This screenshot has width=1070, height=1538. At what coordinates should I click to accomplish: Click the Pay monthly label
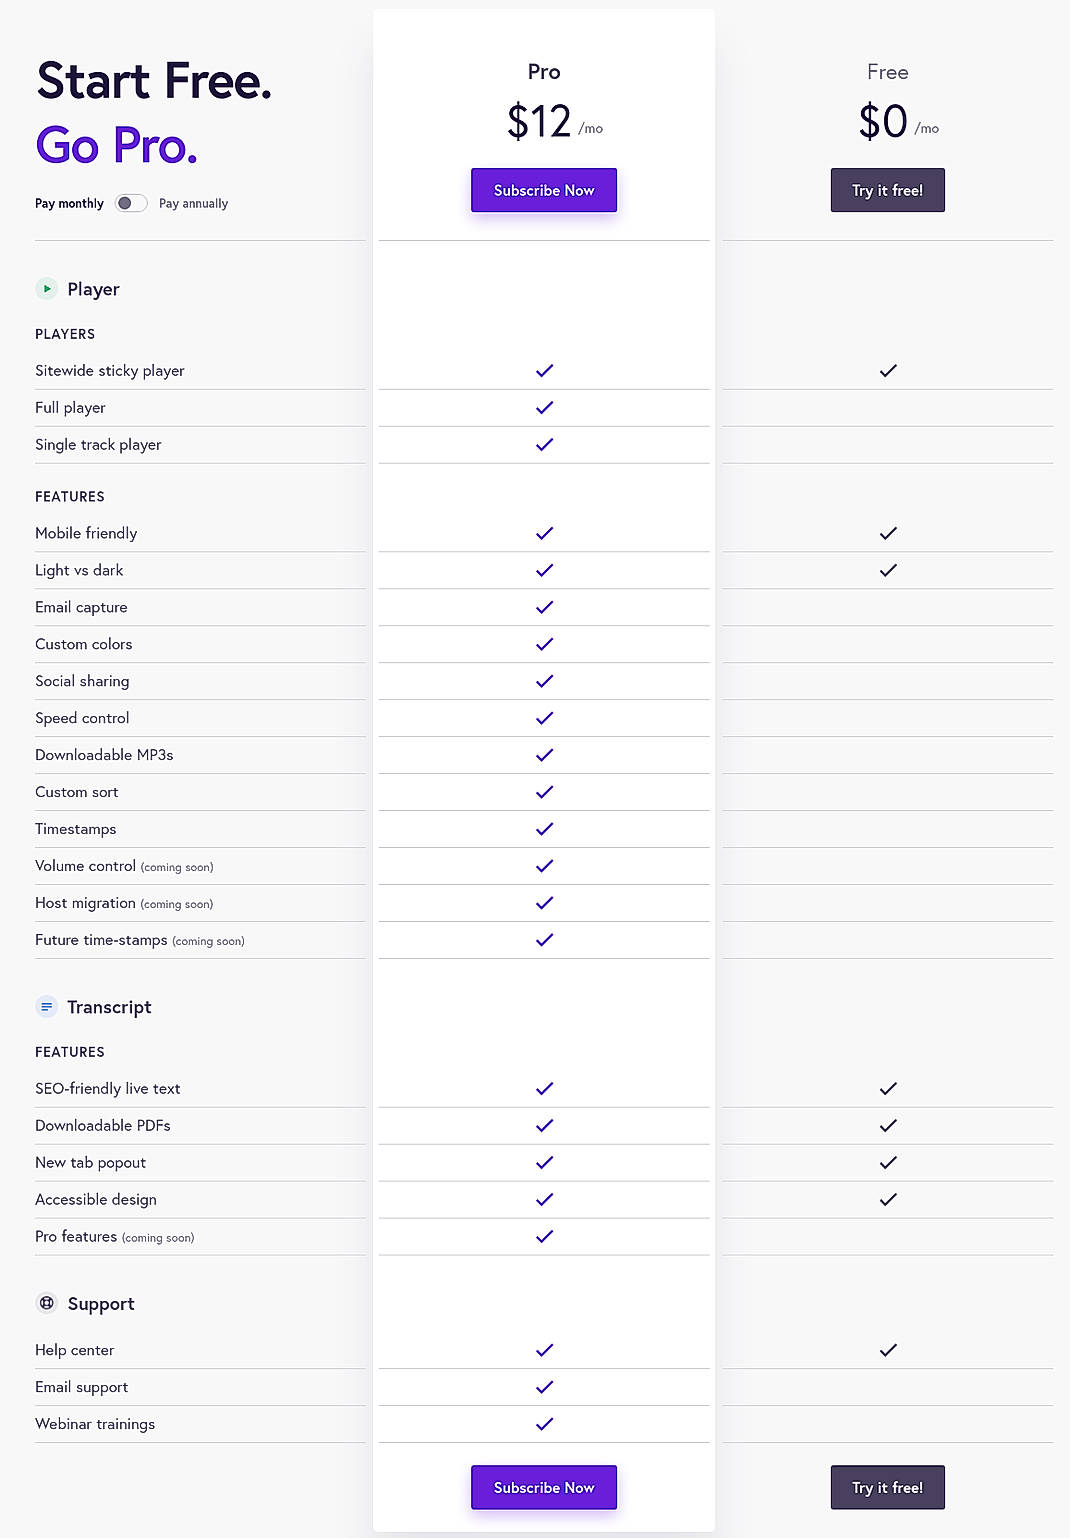click(x=69, y=203)
